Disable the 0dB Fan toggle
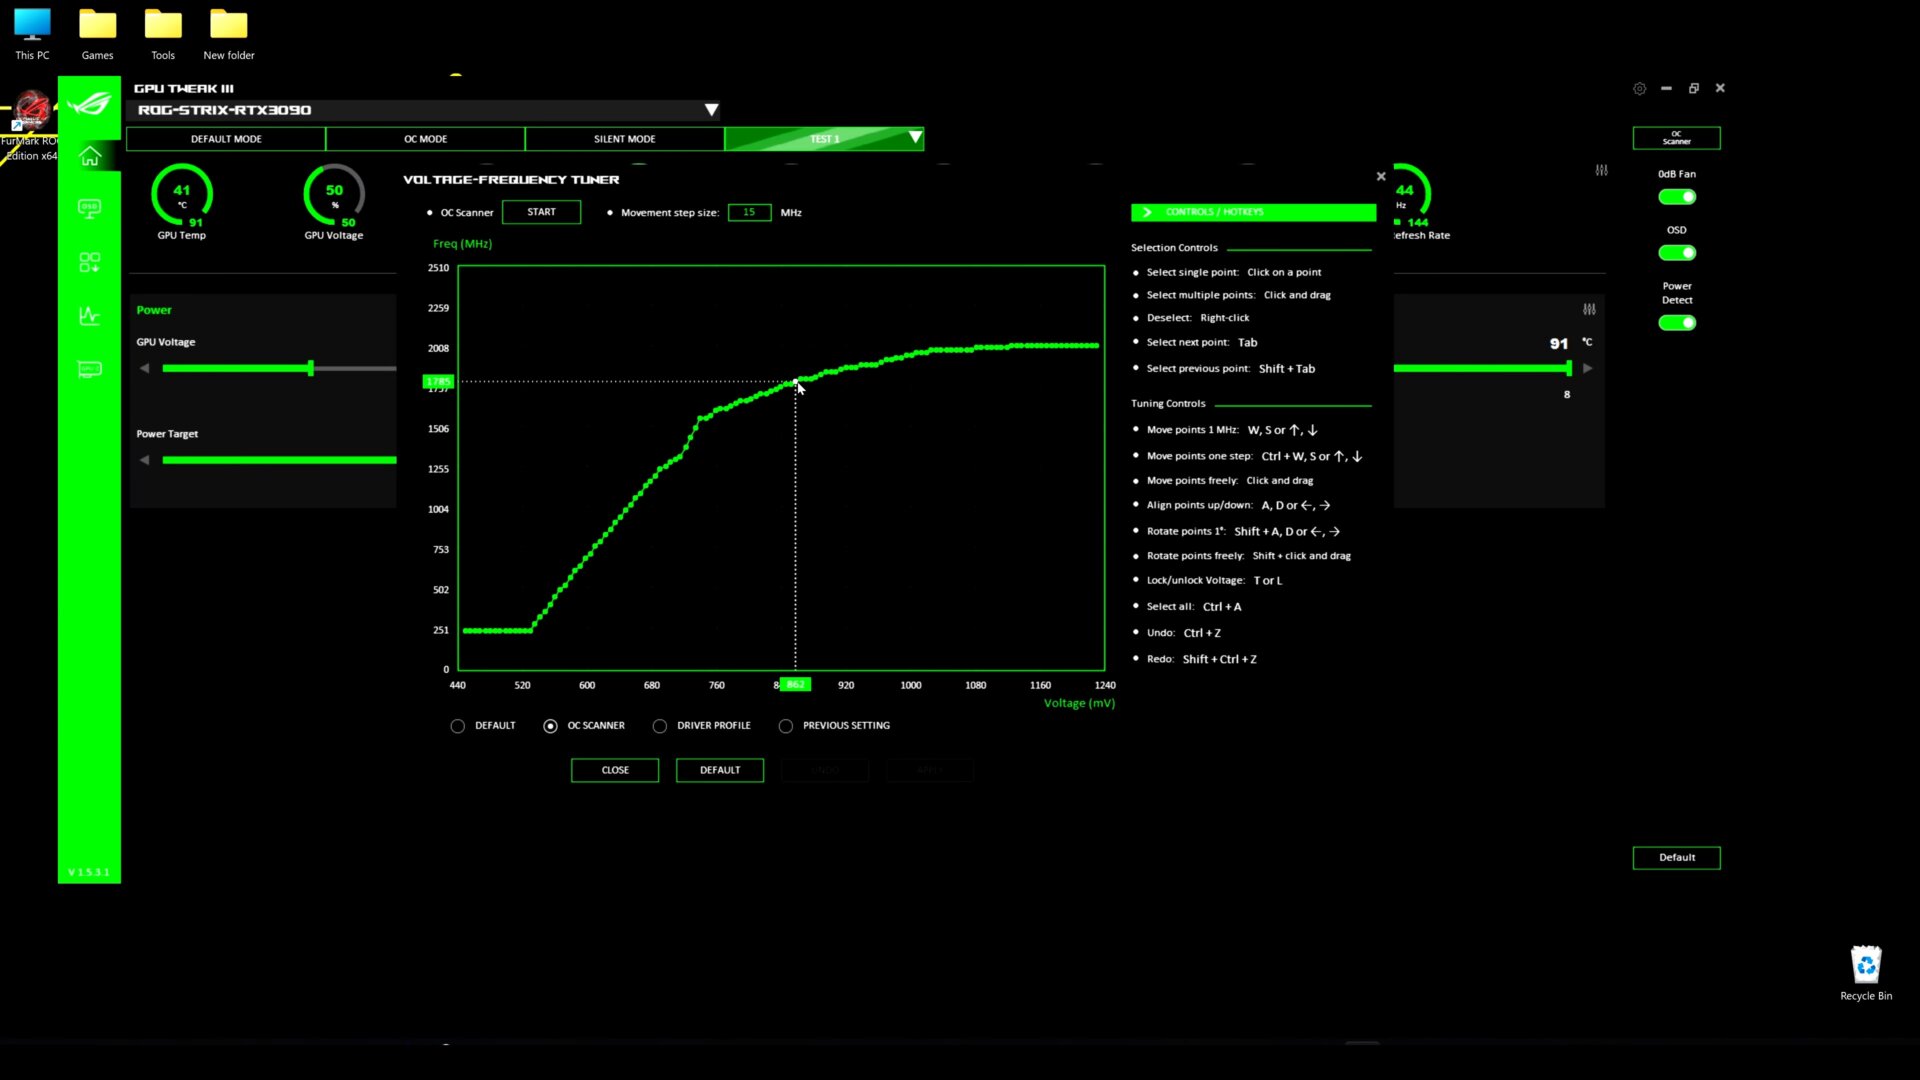The height and width of the screenshot is (1080, 1920). tap(1676, 196)
